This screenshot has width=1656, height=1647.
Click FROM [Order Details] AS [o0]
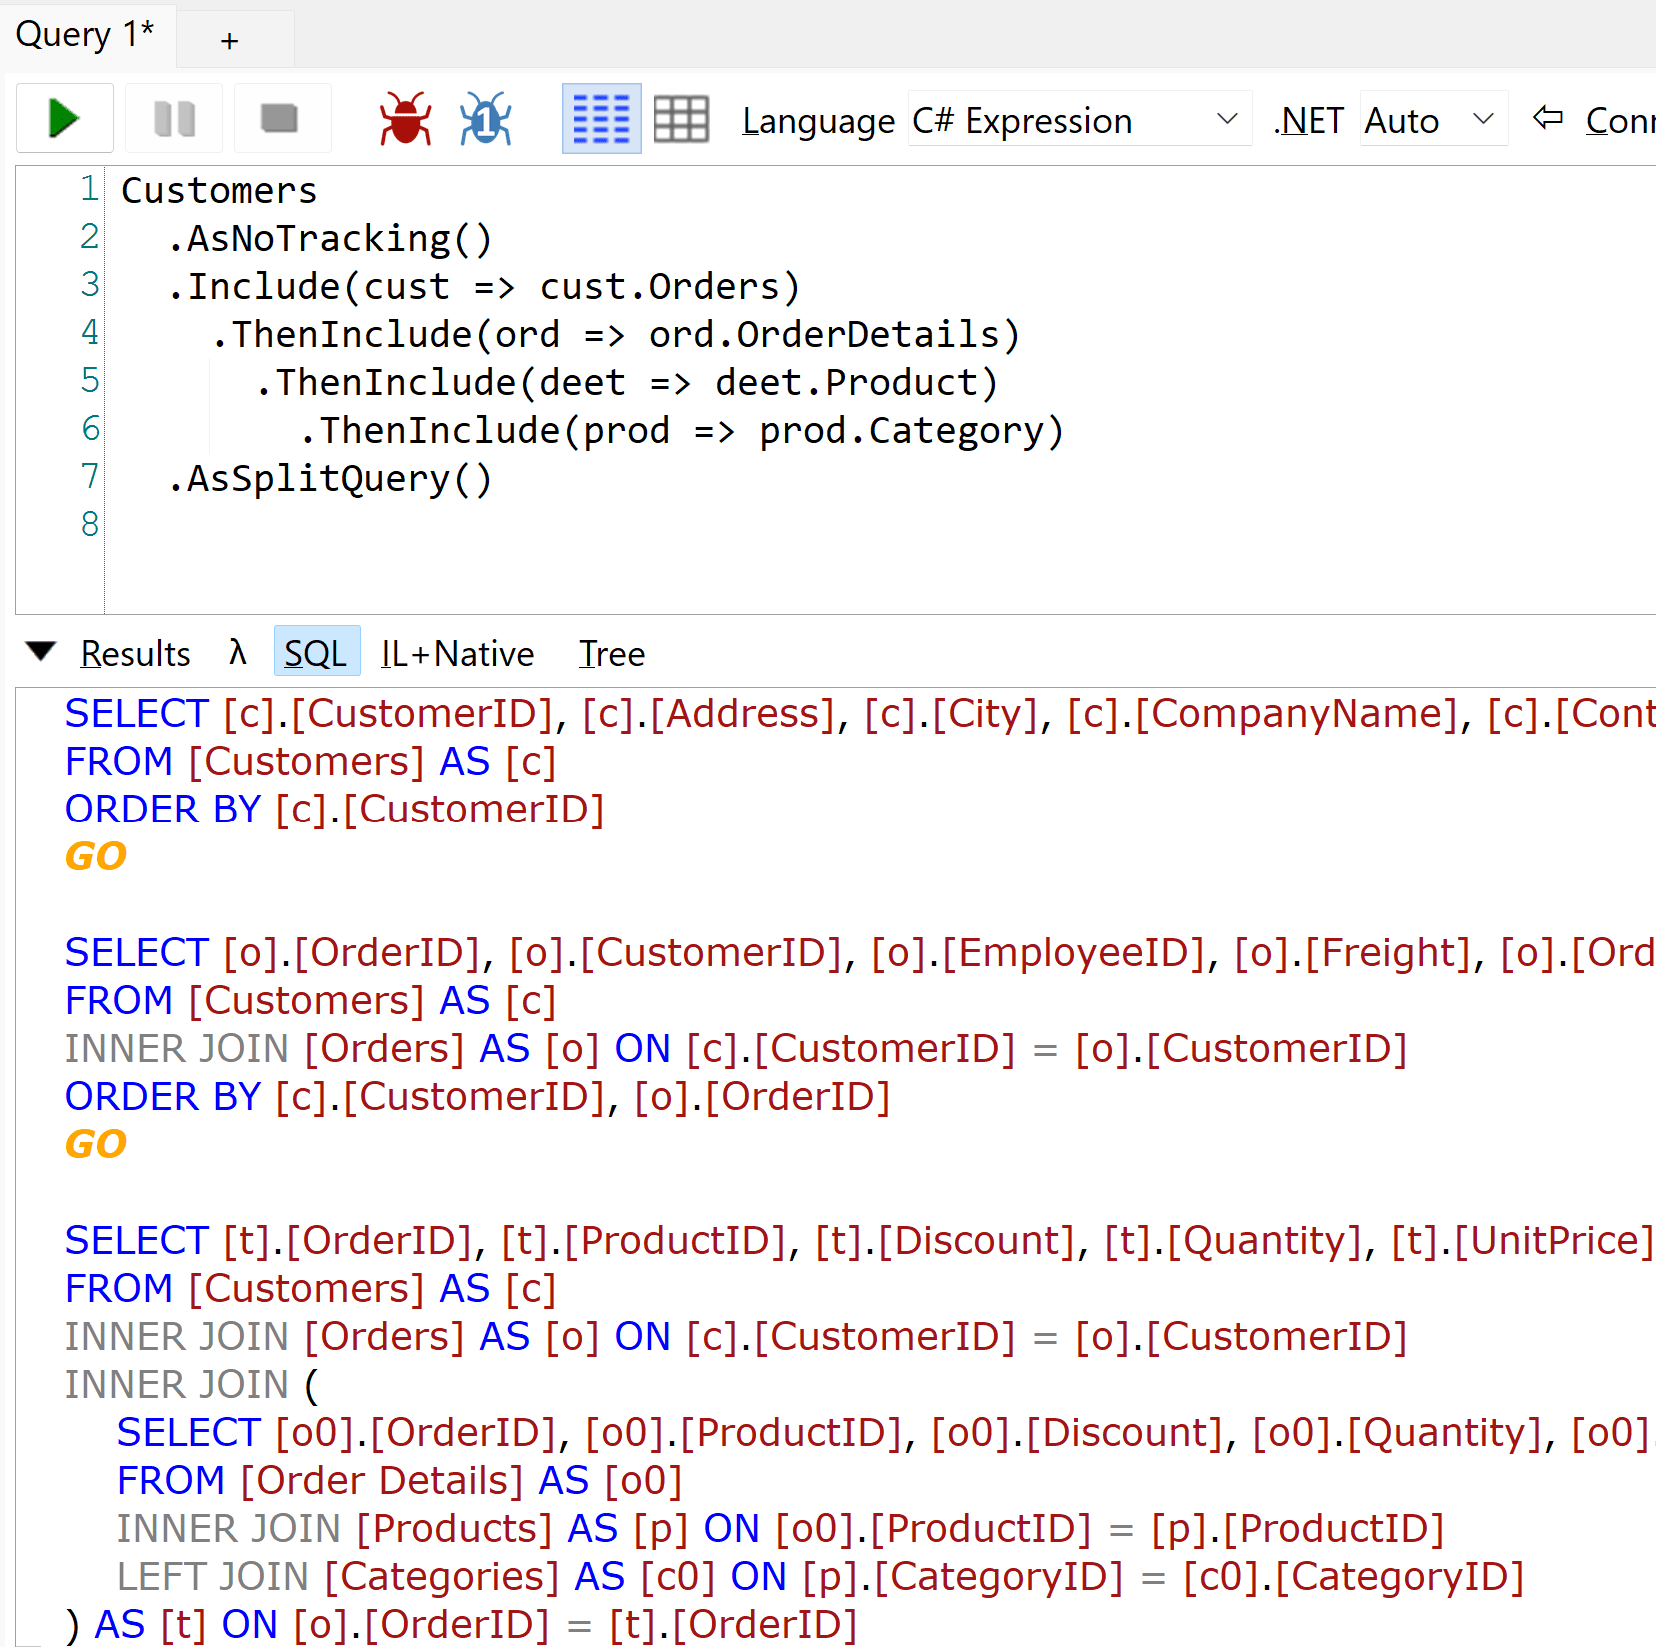400,1481
